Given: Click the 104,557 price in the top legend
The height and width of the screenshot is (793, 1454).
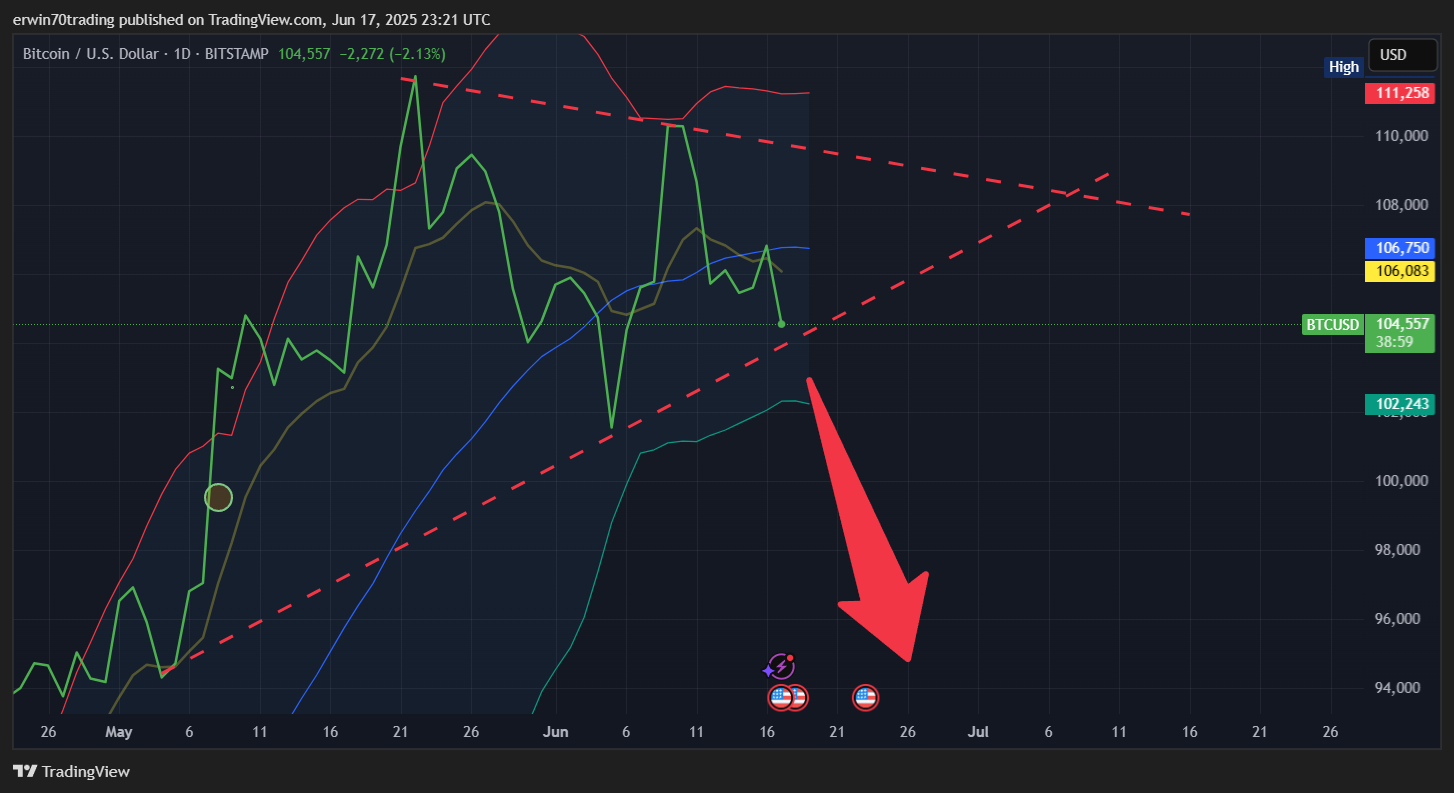Looking at the screenshot, I should [305, 54].
